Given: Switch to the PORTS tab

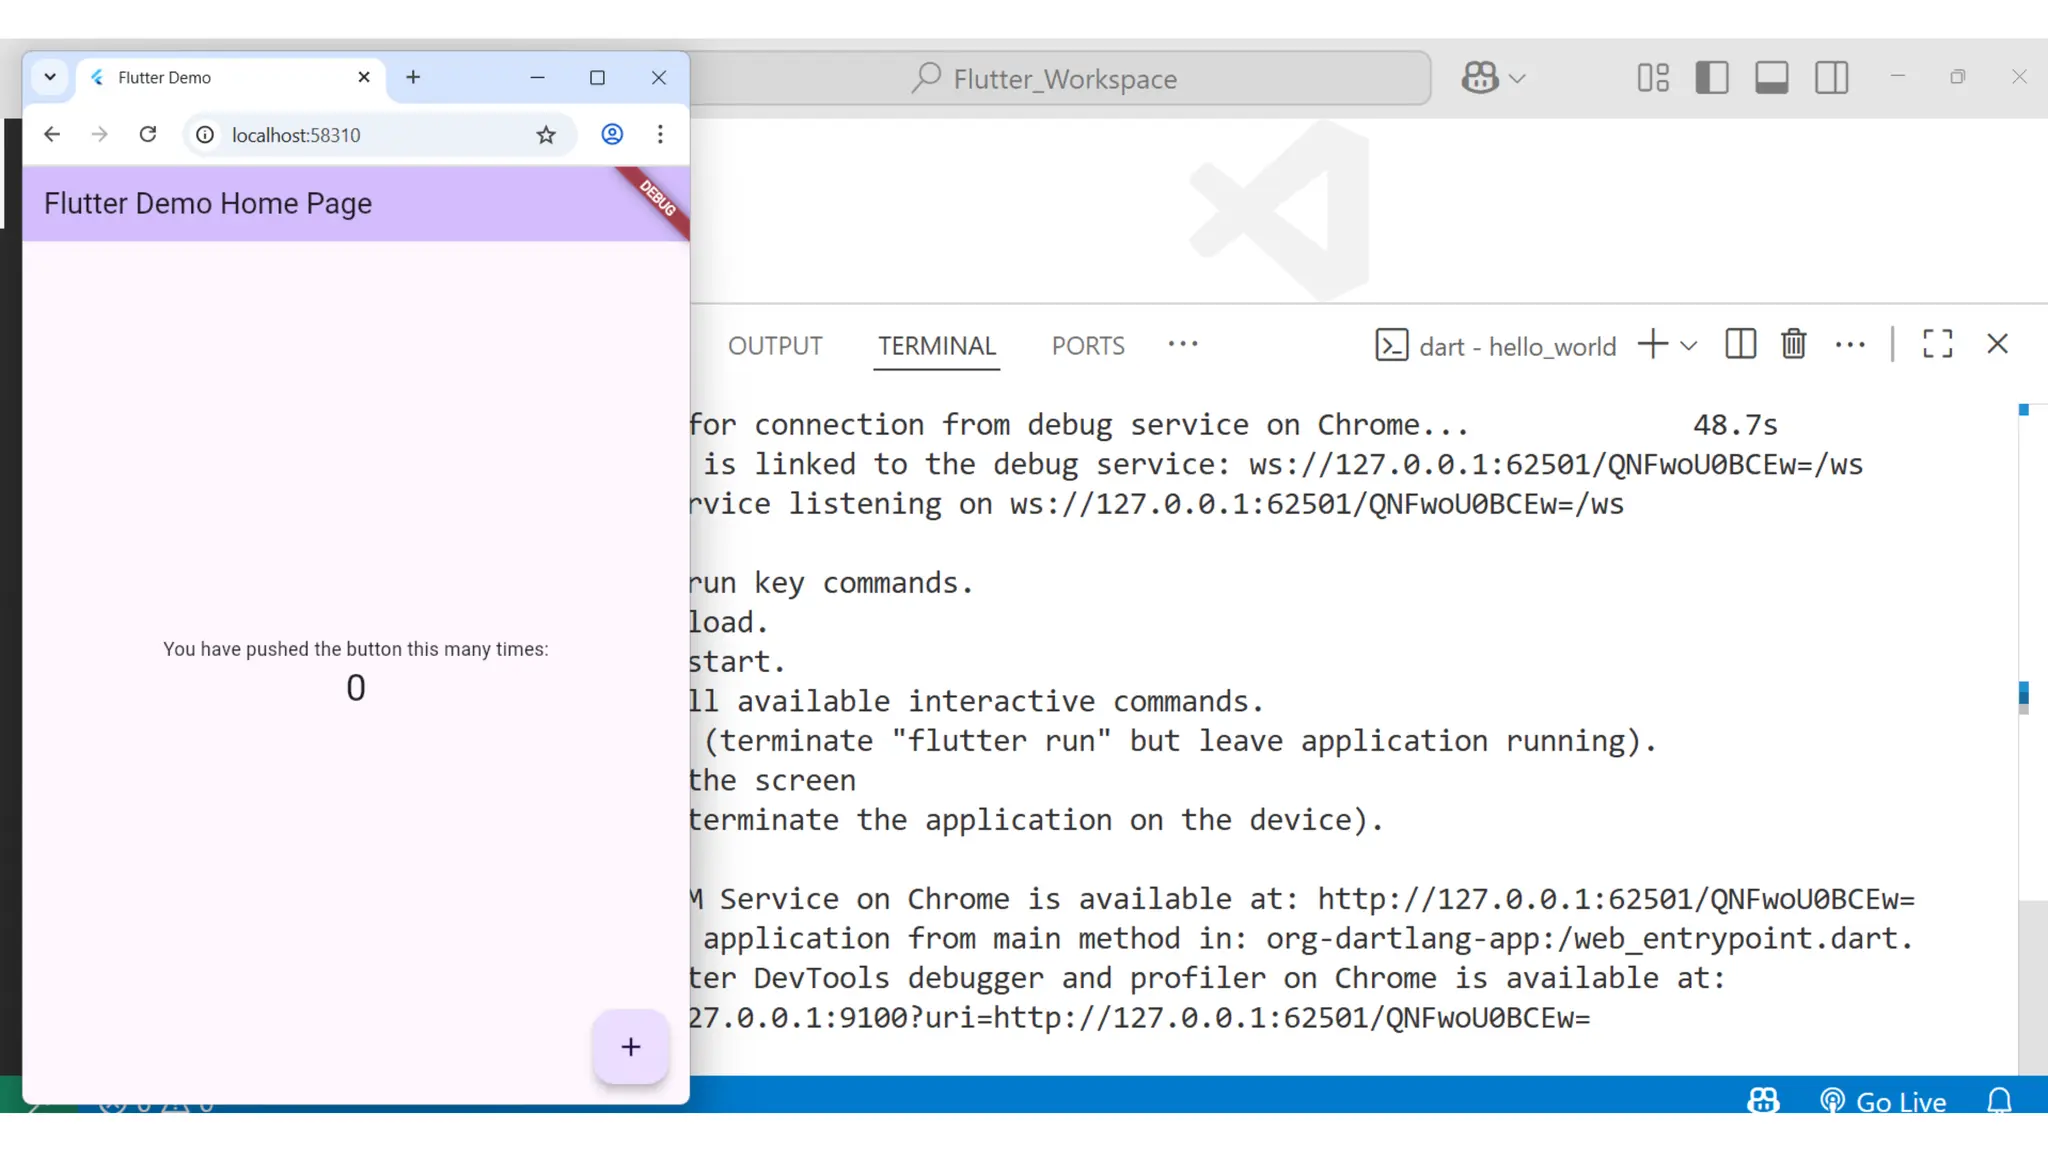Looking at the screenshot, I should pyautogui.click(x=1088, y=346).
